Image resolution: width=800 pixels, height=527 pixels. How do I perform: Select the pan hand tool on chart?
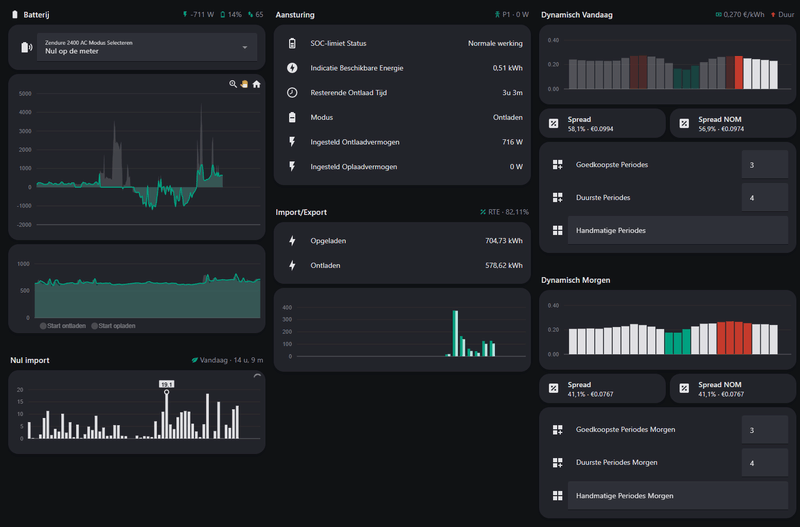click(x=244, y=85)
